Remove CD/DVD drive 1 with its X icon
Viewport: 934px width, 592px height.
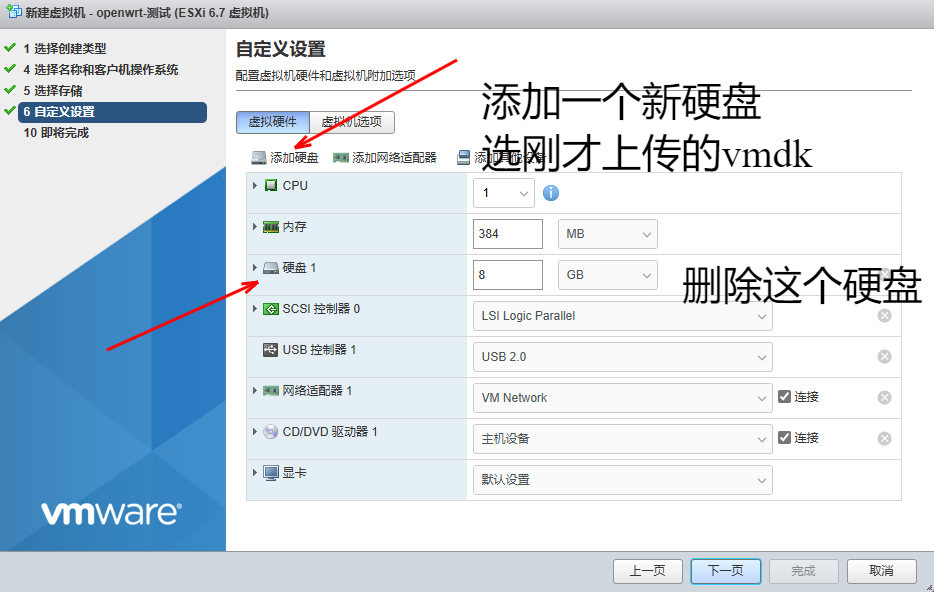tap(885, 438)
